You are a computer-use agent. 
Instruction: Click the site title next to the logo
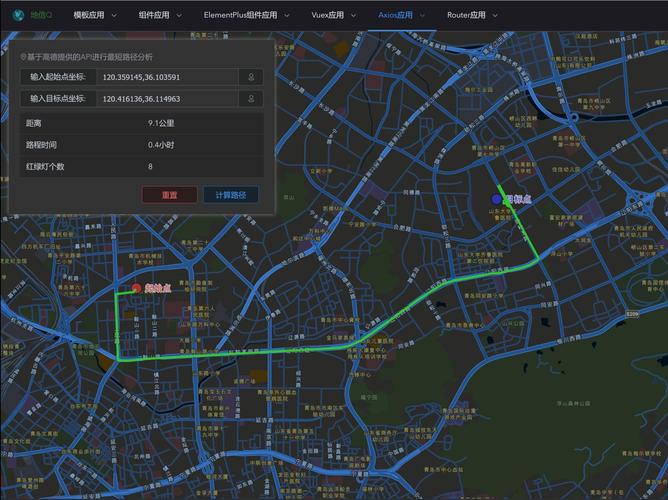pyautogui.click(x=41, y=15)
